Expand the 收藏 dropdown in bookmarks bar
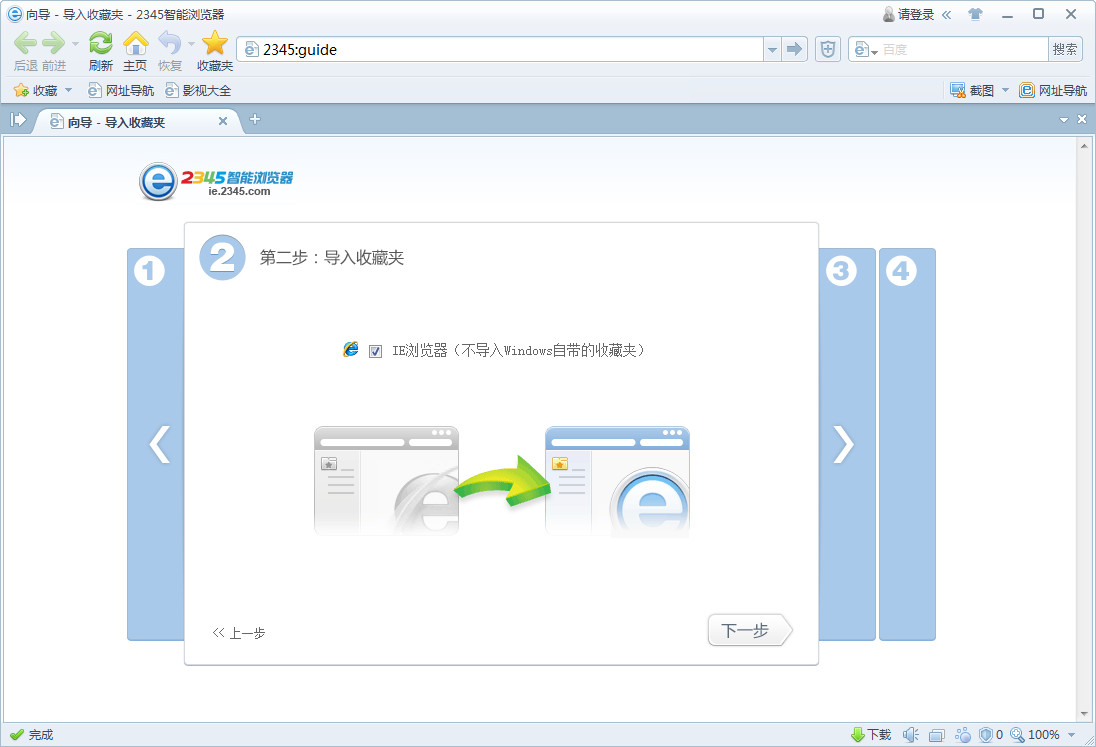The height and width of the screenshot is (747, 1096). click(x=68, y=90)
